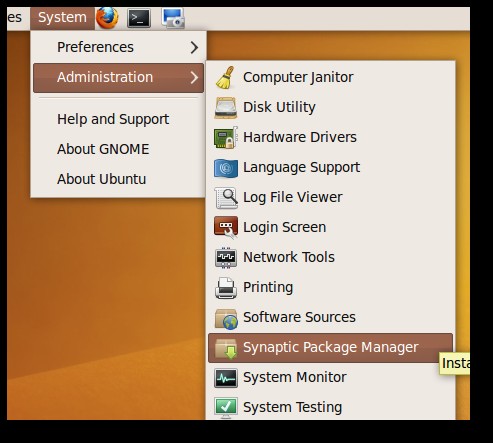Click the Log File Viewer magnifier icon
This screenshot has width=493, height=443.
[226, 198]
